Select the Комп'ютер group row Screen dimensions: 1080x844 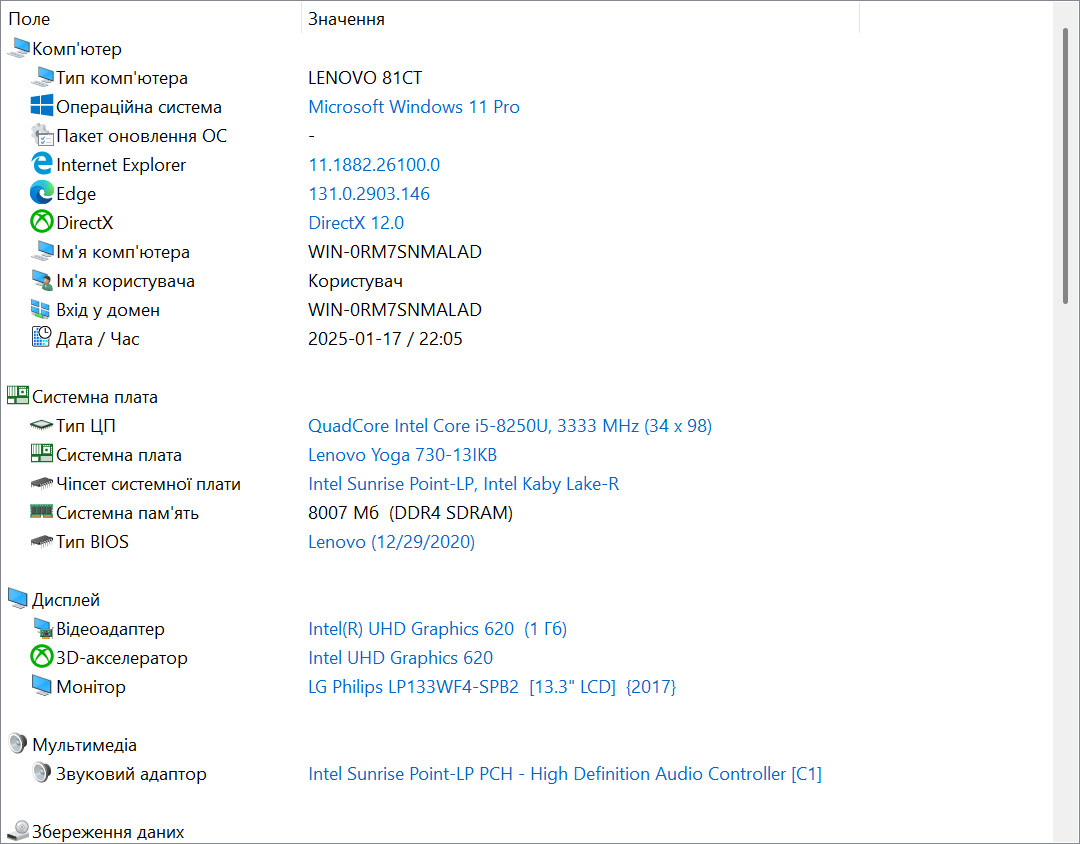[76, 49]
